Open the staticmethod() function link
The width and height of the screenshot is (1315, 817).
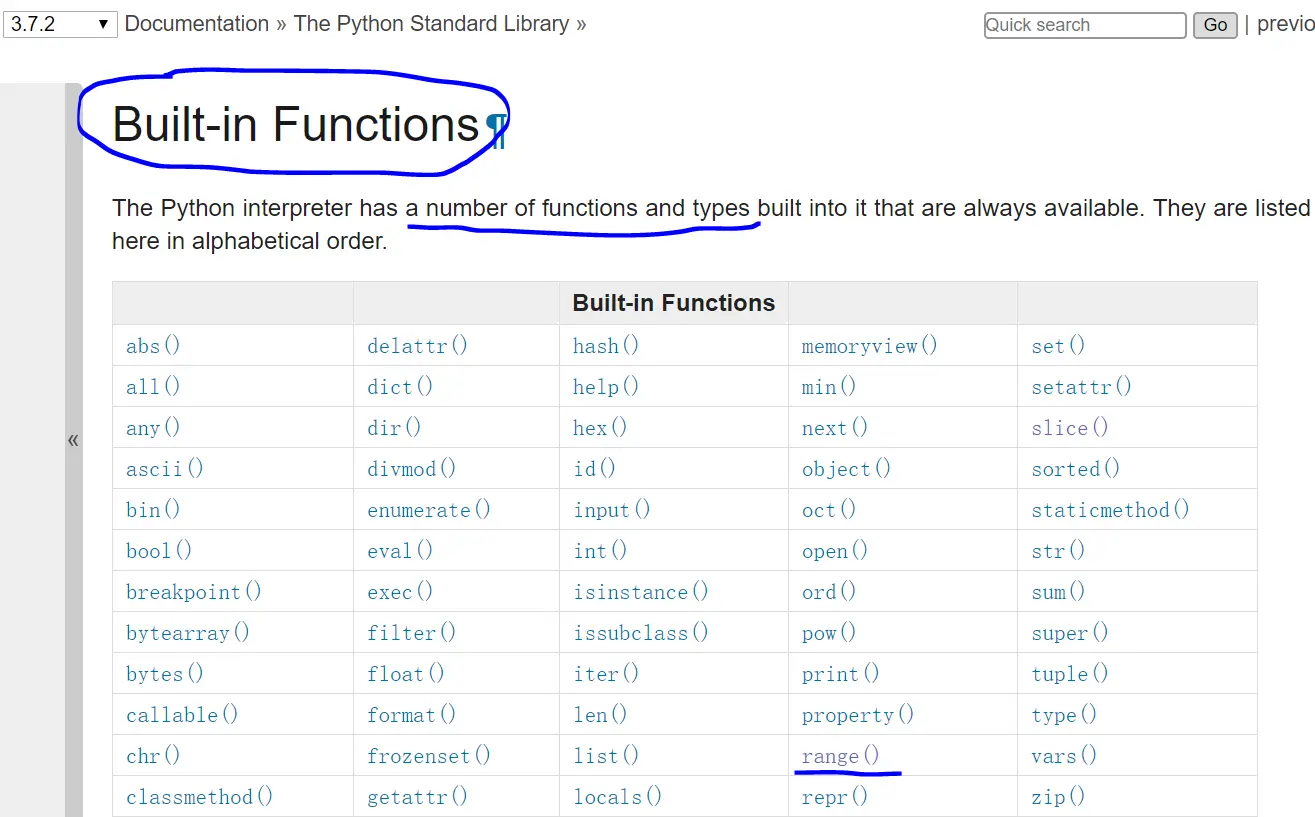pyautogui.click(x=1111, y=510)
